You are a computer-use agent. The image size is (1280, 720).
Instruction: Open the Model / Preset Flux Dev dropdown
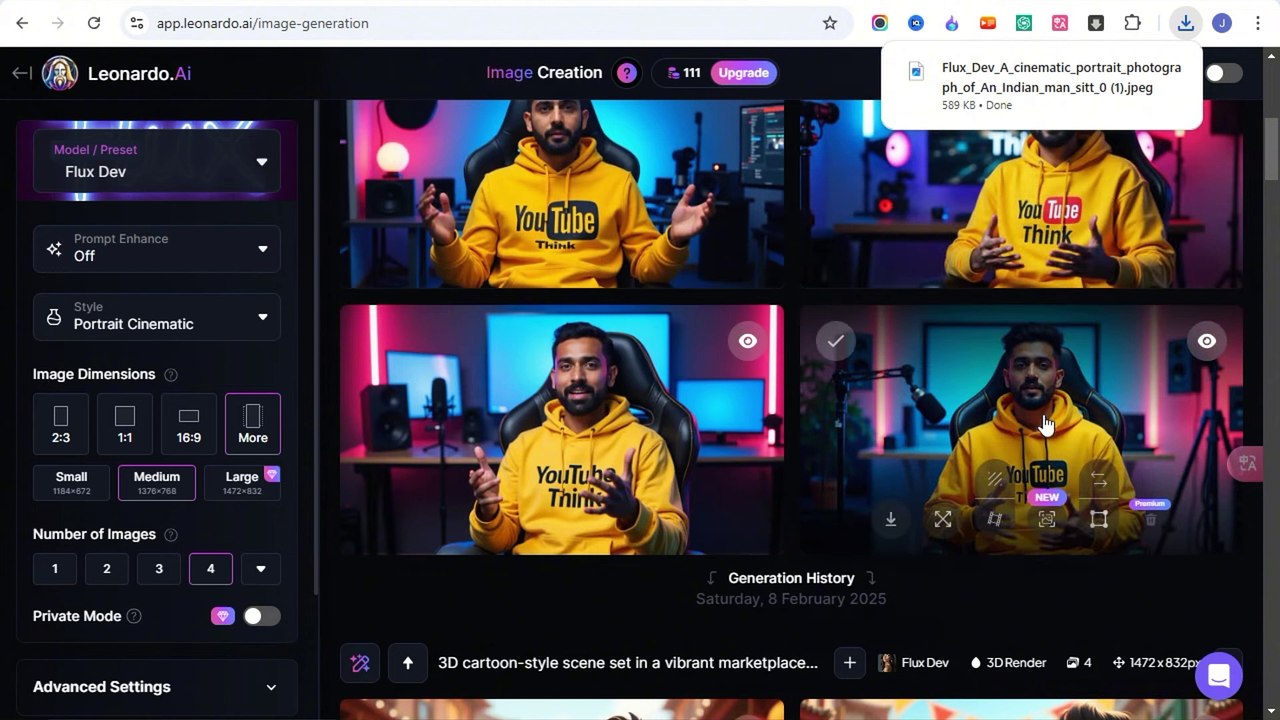[x=157, y=161]
